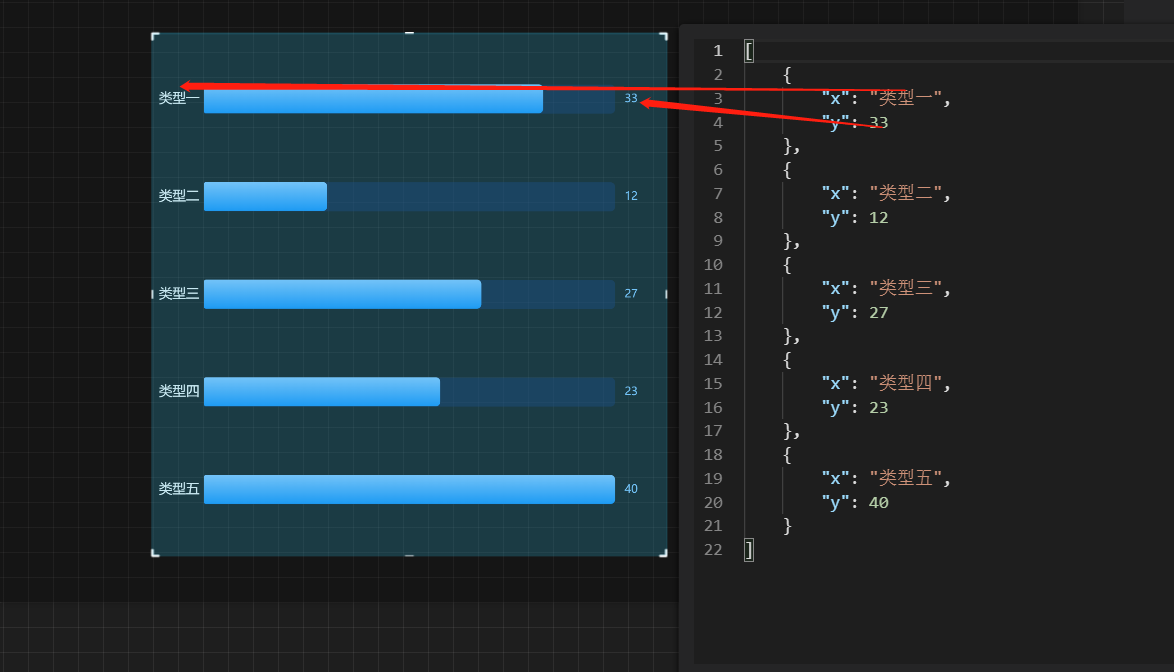1174x672 pixels.
Task: Click the blue filled bar for 类型三
Action: tap(342, 294)
